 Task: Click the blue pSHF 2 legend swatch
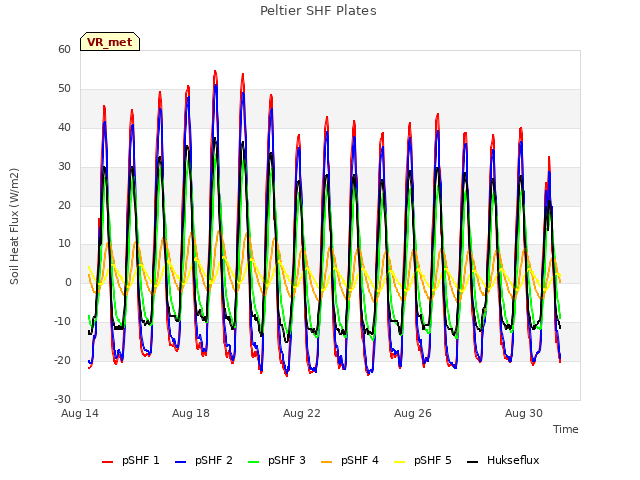180,462
